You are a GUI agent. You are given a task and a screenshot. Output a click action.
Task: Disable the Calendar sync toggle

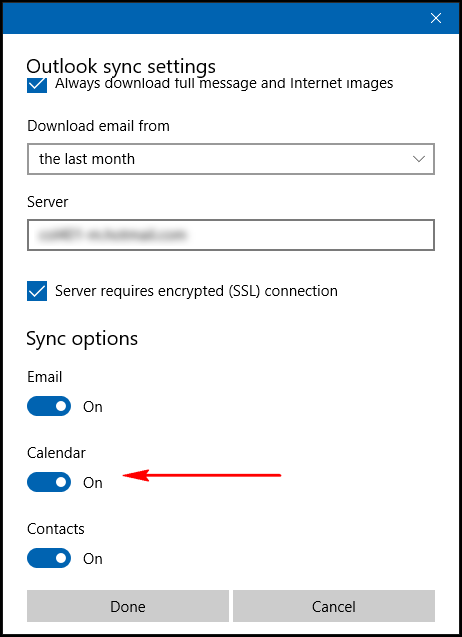pyautogui.click(x=49, y=482)
